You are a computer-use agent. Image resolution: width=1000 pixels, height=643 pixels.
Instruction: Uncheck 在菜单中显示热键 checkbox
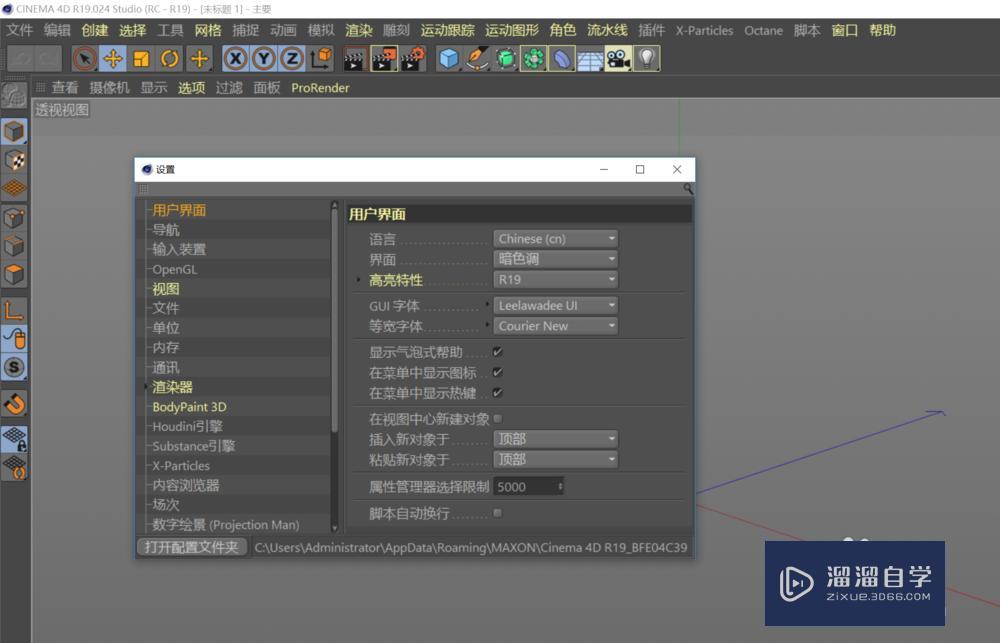(x=497, y=392)
